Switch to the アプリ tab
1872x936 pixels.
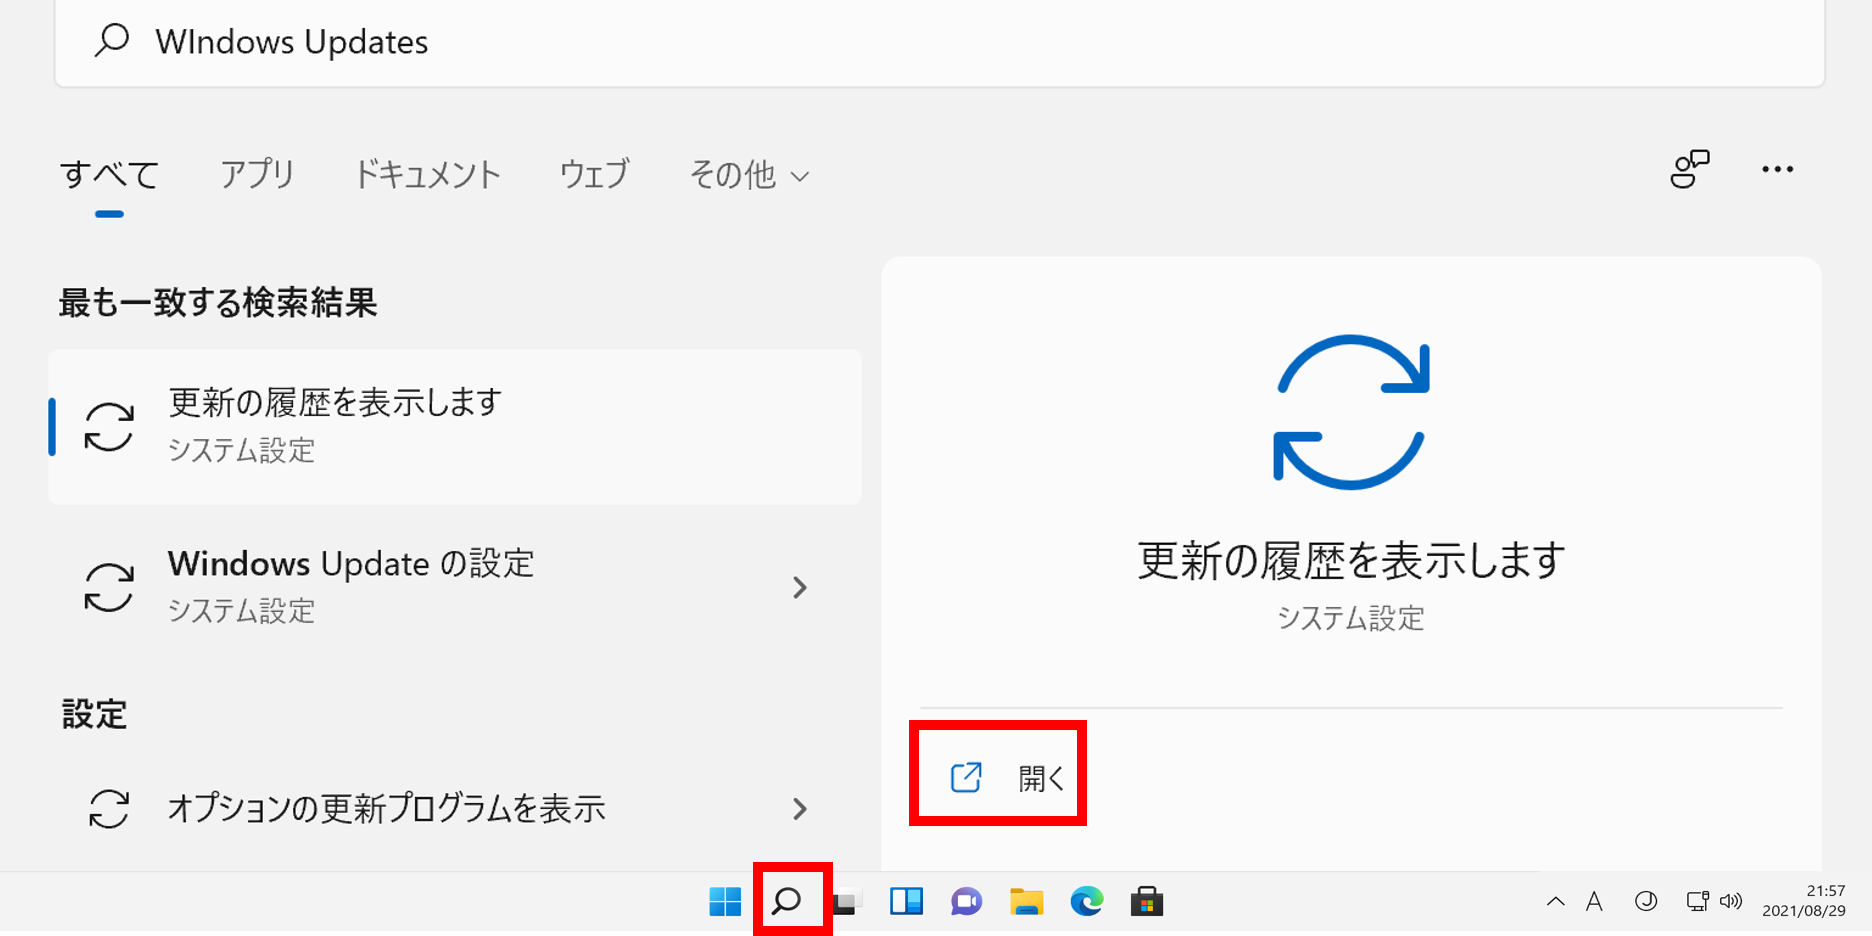click(x=257, y=175)
